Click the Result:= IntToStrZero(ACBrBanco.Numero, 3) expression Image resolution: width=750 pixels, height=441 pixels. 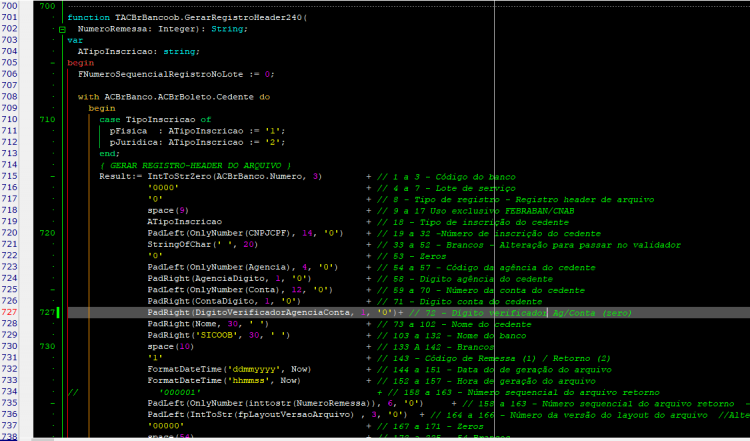pos(210,176)
